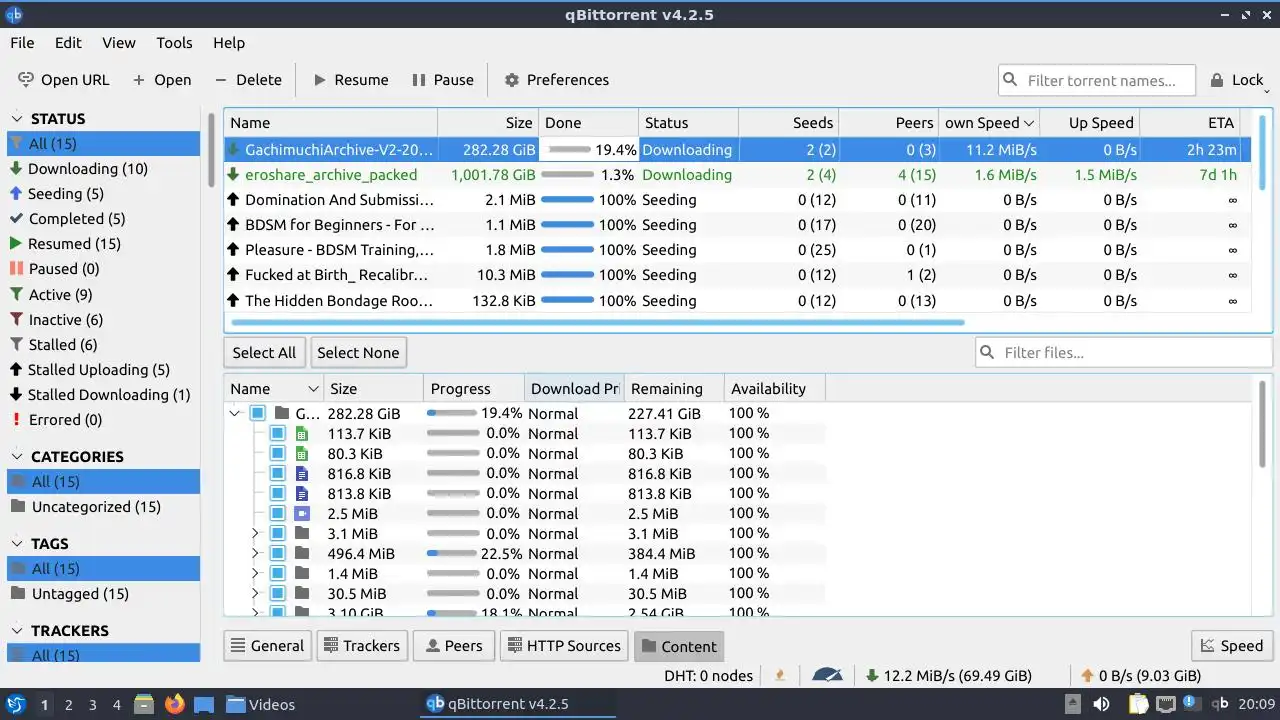Toggle checkbox for the 80.3 KiB file
The height and width of the screenshot is (720, 1280).
point(278,454)
